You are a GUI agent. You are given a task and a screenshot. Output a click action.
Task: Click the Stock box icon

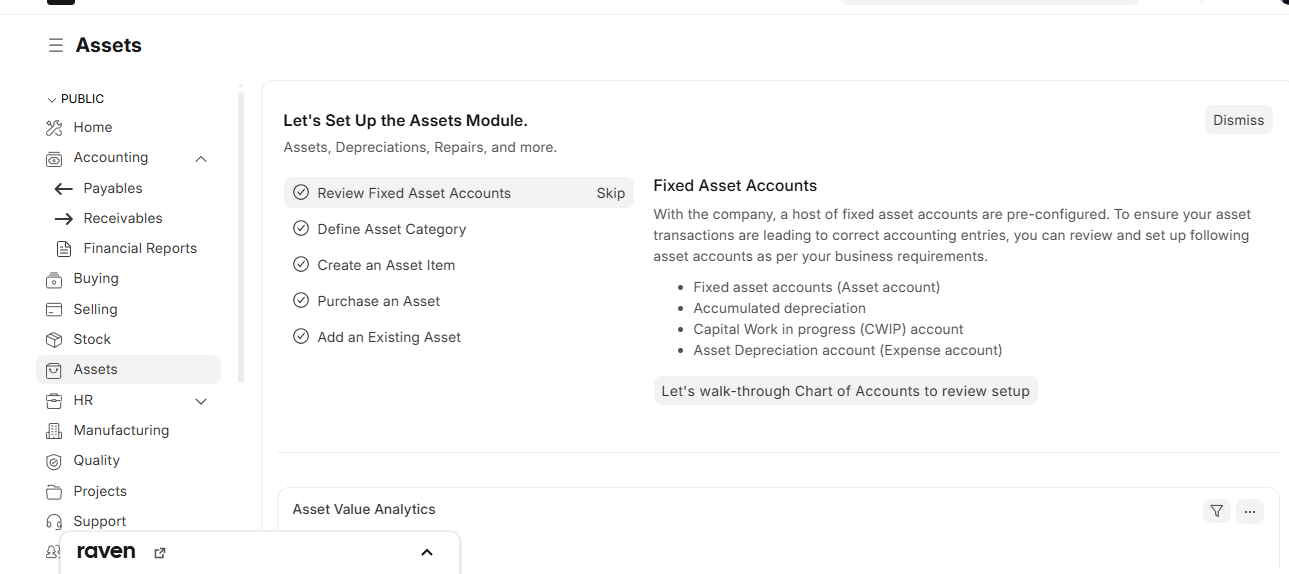[54, 340]
